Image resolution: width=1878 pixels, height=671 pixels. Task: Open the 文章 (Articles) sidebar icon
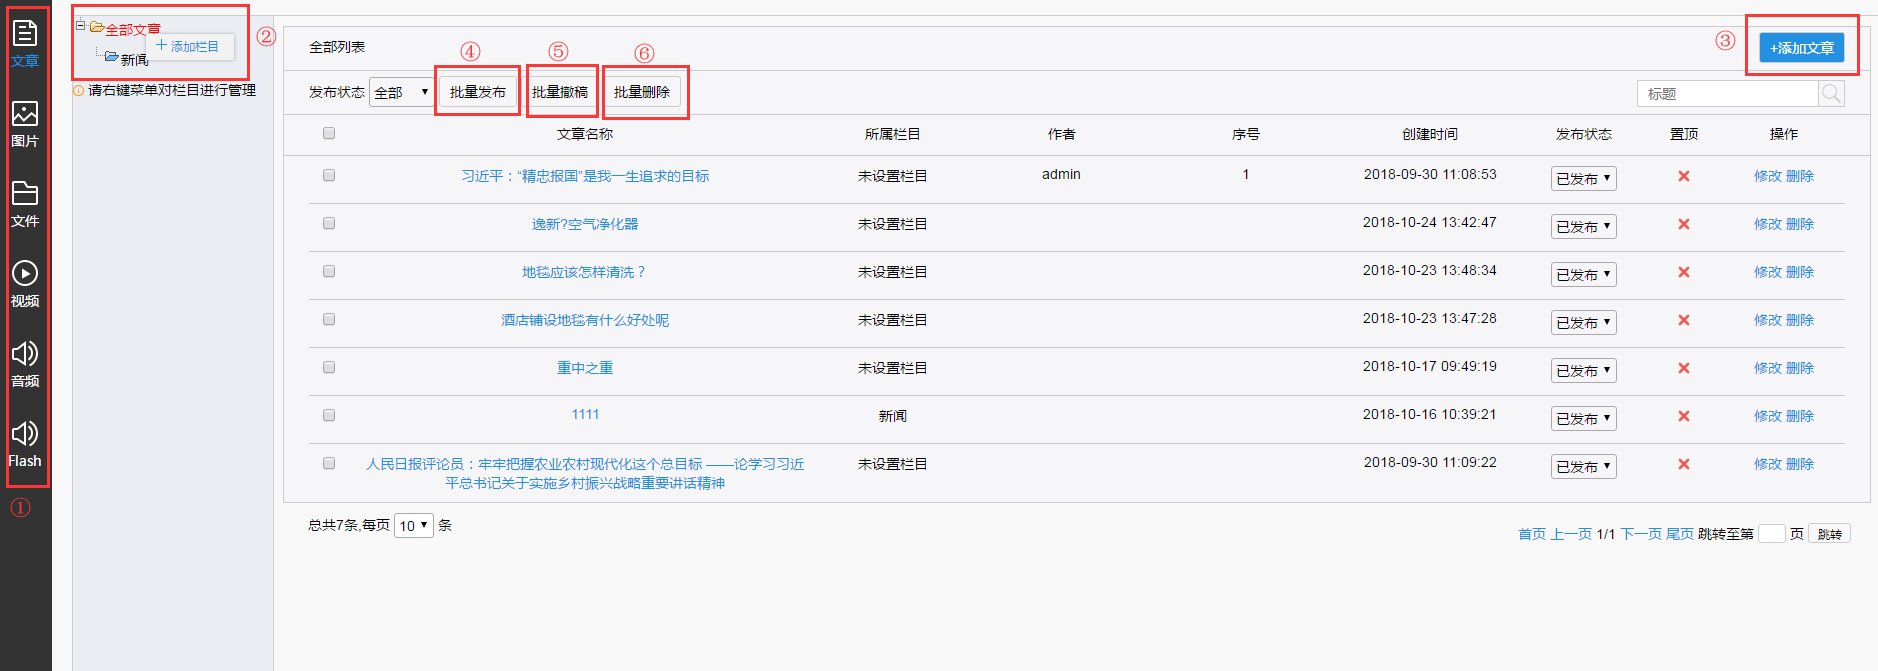coord(25,42)
